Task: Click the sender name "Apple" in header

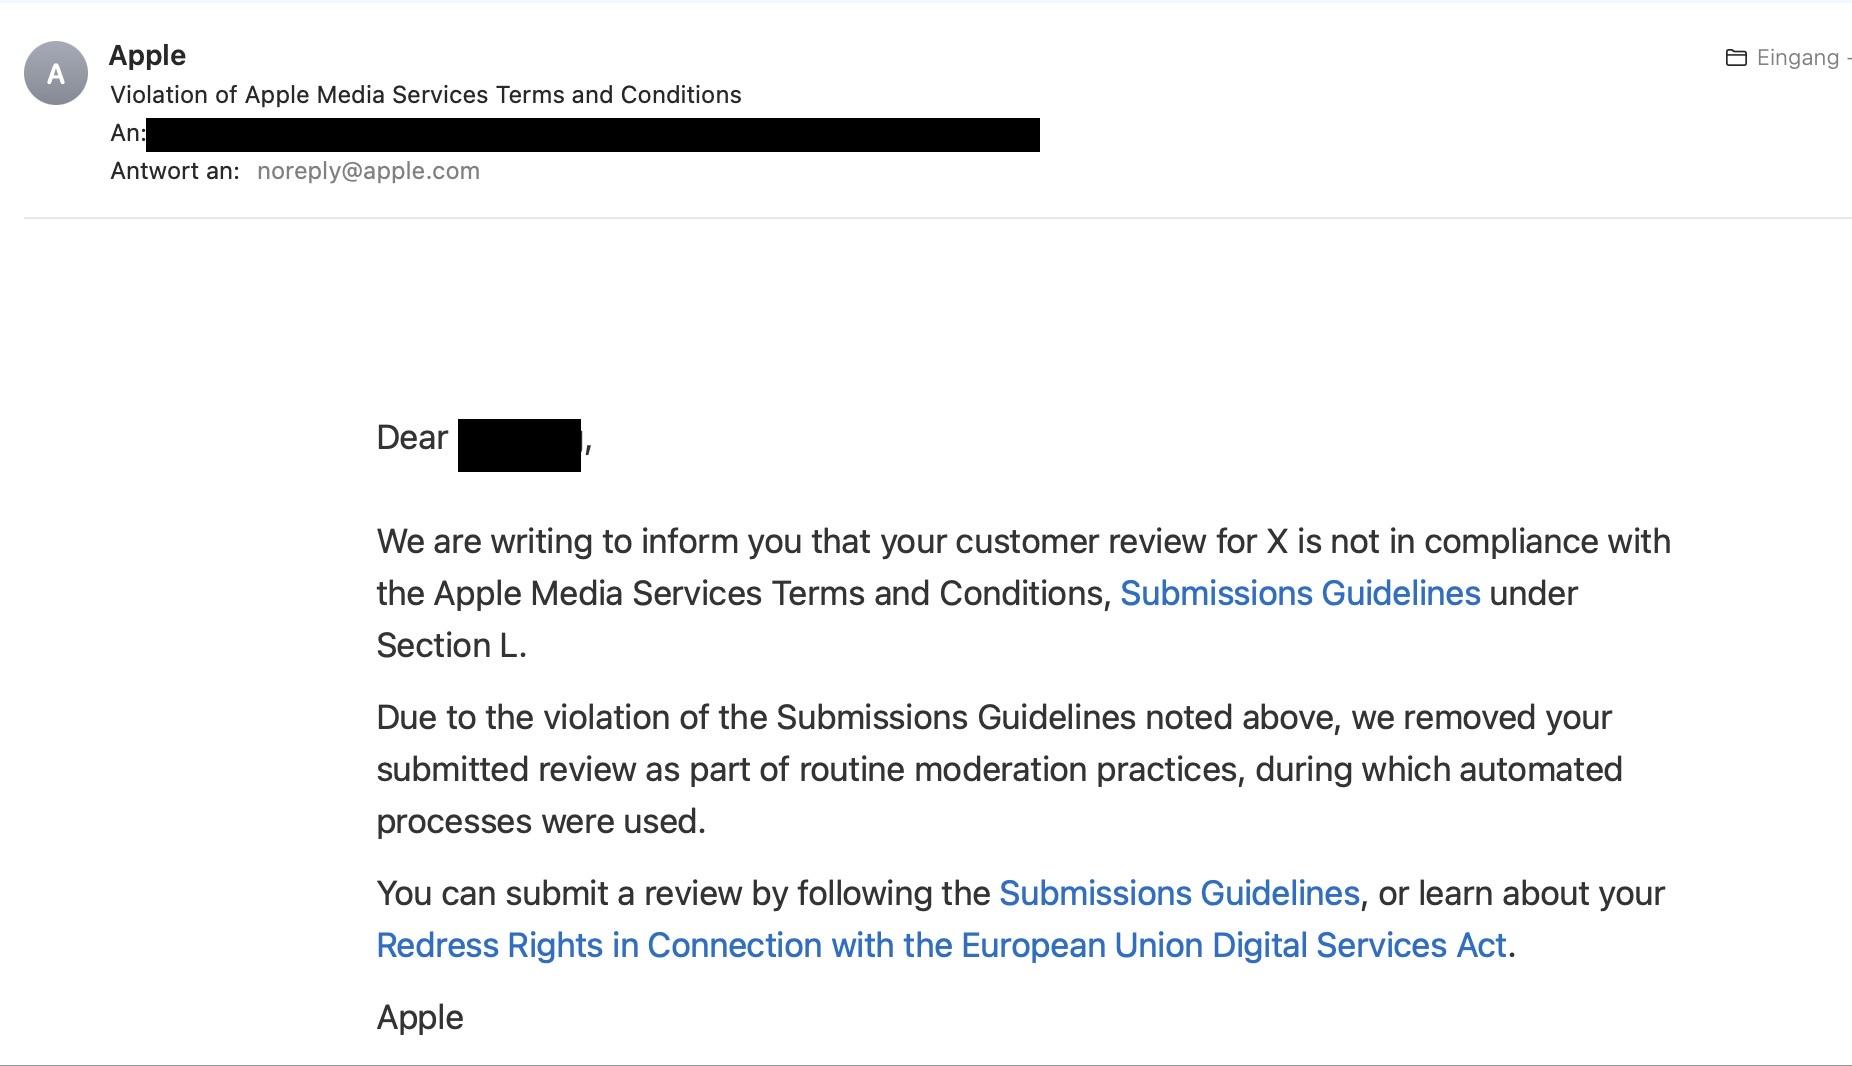Action: (x=147, y=56)
